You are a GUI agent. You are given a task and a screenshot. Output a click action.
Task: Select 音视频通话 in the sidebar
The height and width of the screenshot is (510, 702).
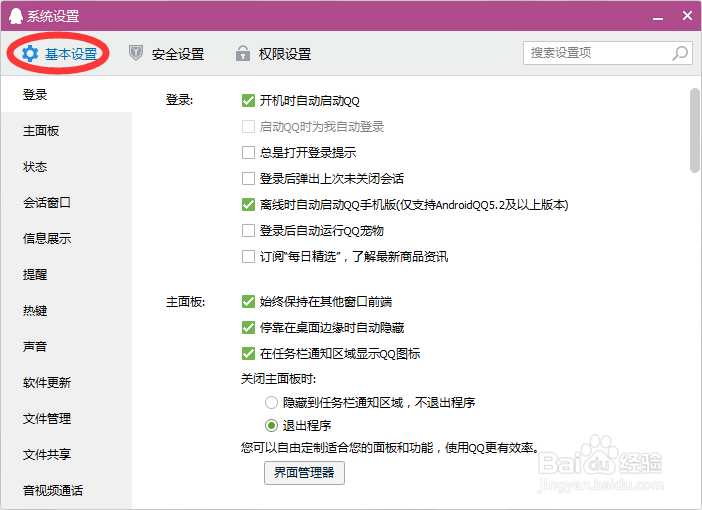pos(67,490)
